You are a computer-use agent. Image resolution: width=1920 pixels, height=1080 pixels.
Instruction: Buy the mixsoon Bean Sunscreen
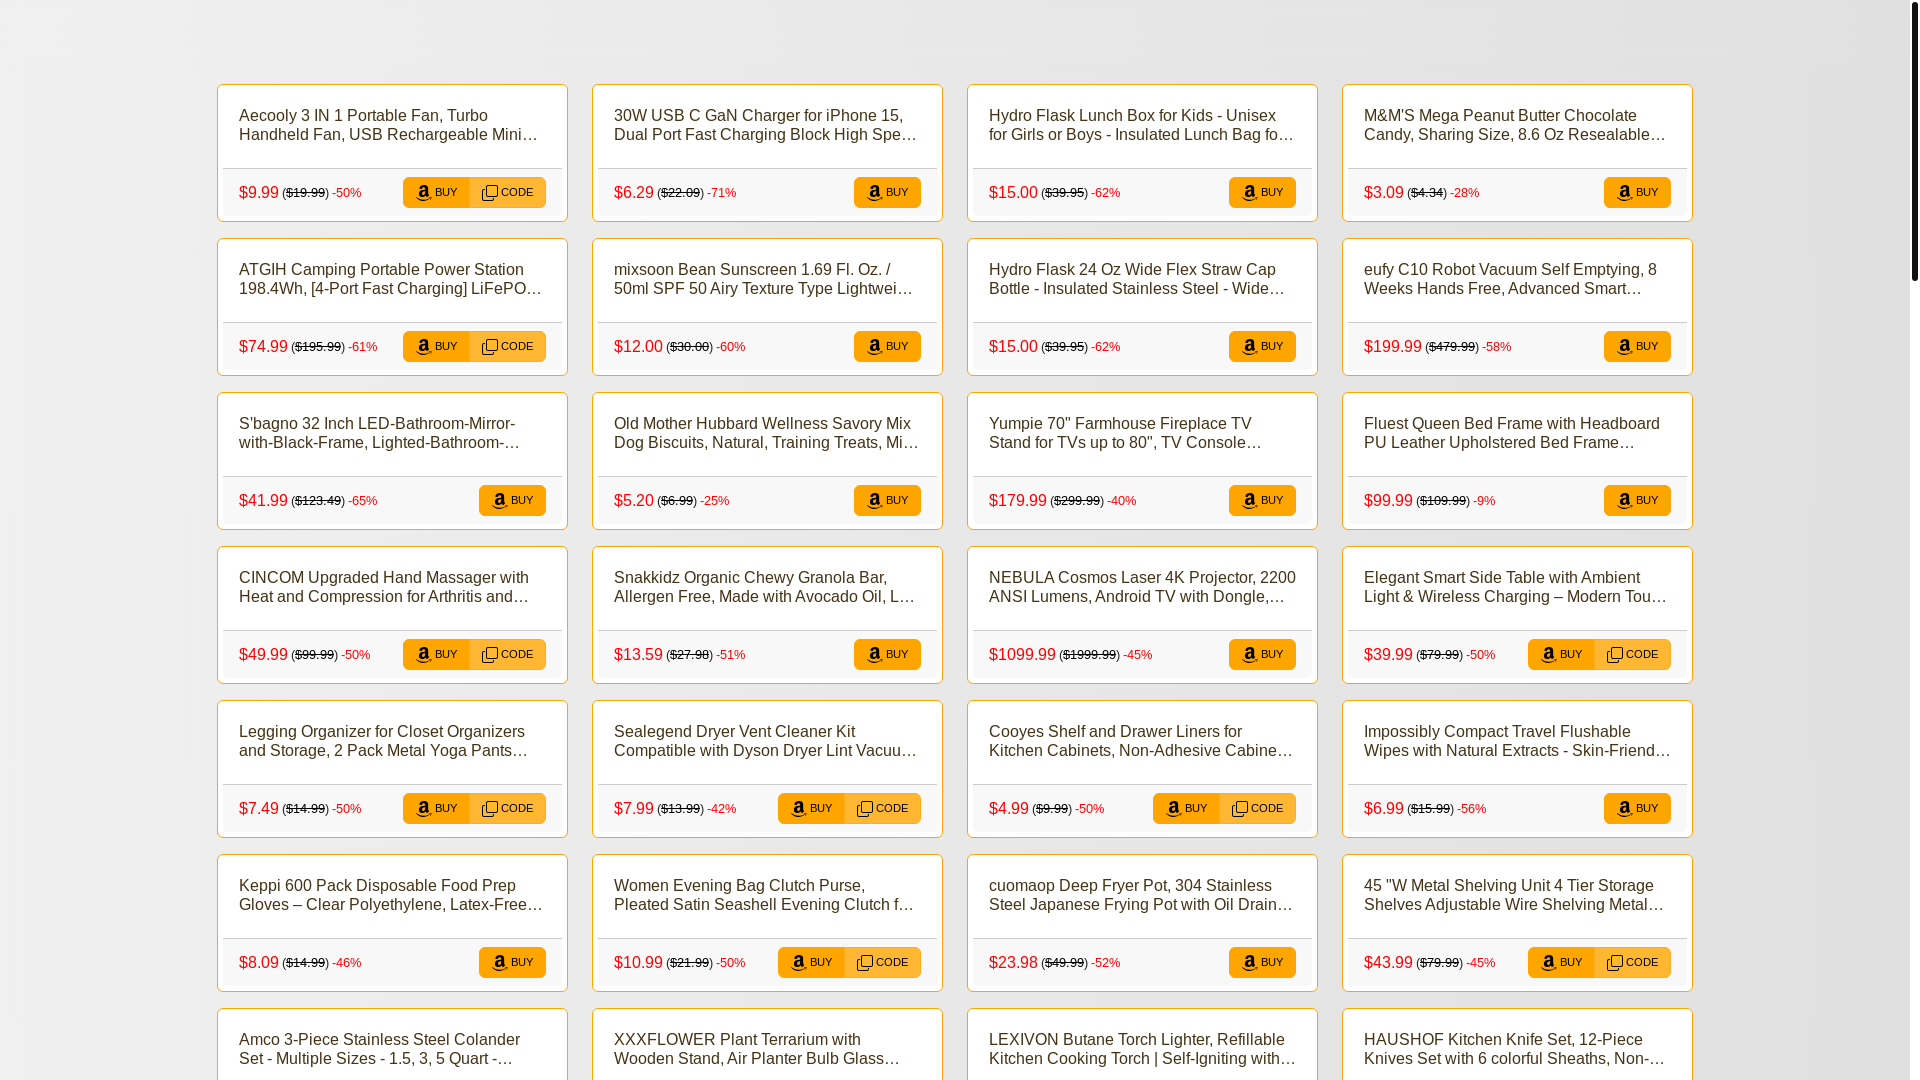(x=887, y=347)
